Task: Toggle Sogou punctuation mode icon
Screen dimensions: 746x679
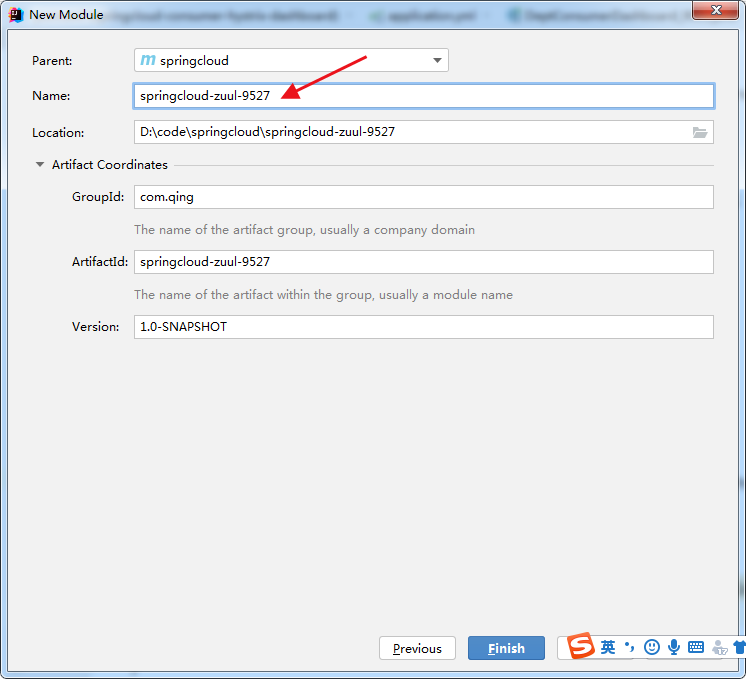Action: 629,647
